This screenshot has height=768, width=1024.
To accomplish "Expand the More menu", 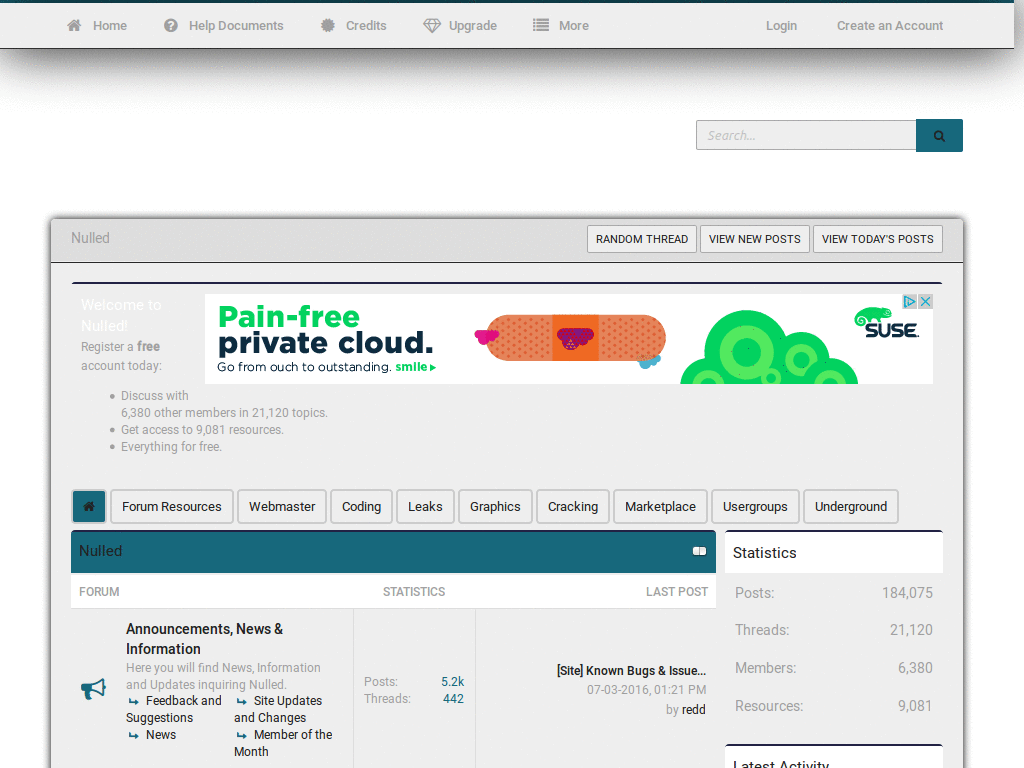I will point(573,25).
